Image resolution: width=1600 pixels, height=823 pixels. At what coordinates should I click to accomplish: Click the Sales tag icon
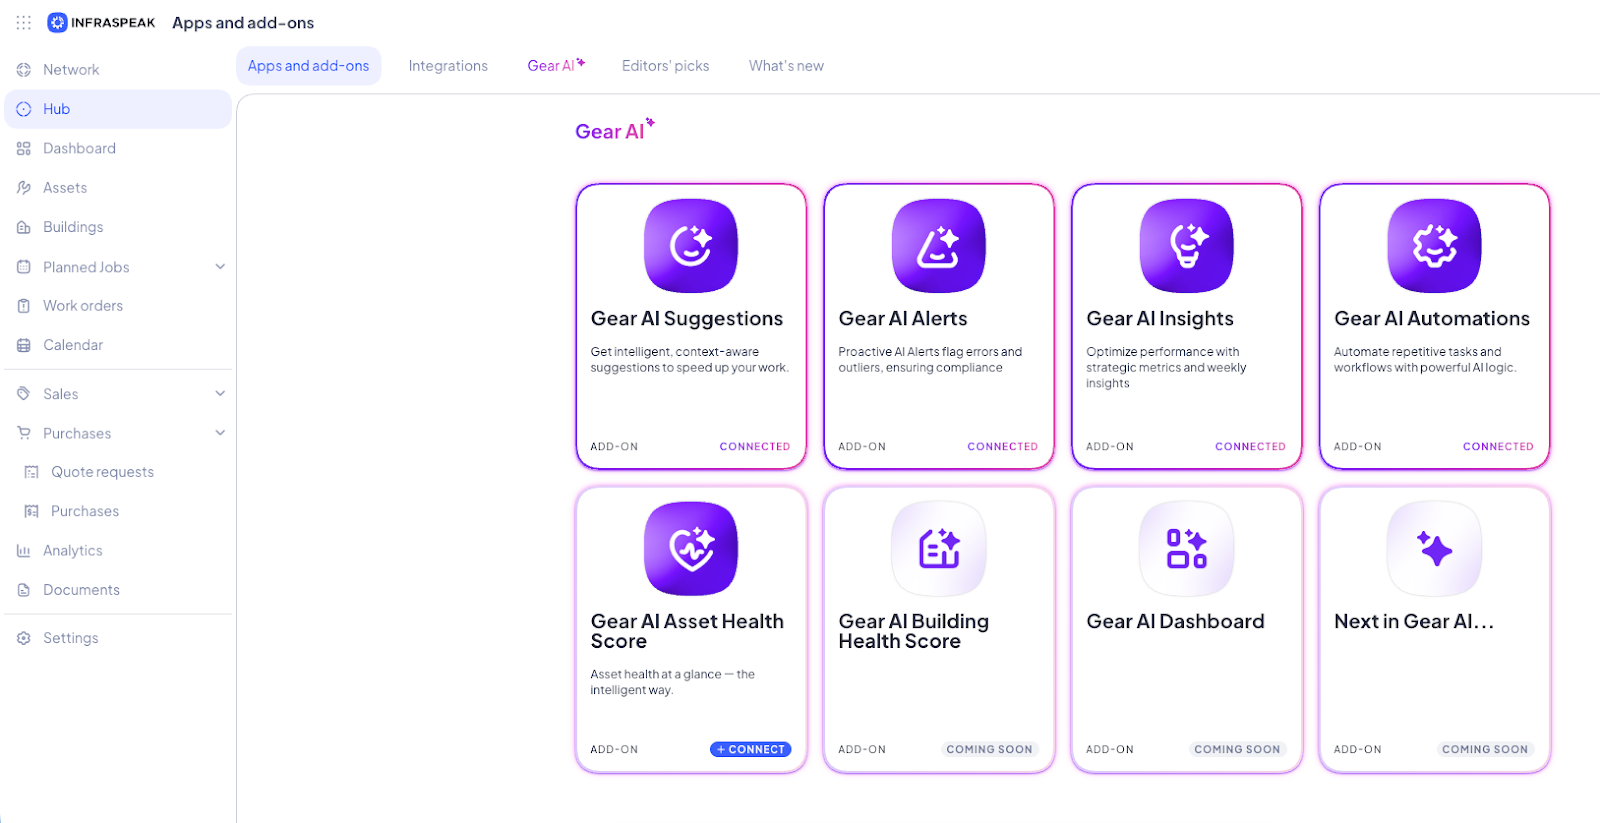coord(24,394)
